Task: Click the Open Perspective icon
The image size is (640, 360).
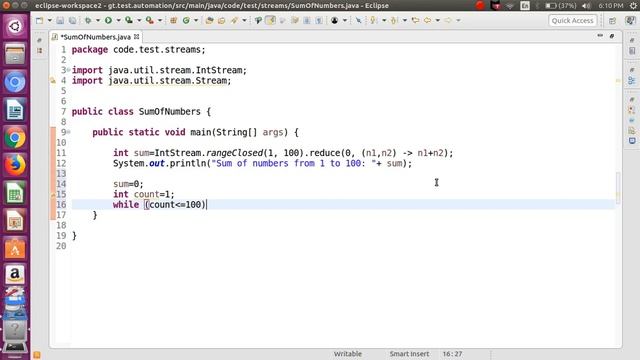Action: tap(612, 20)
